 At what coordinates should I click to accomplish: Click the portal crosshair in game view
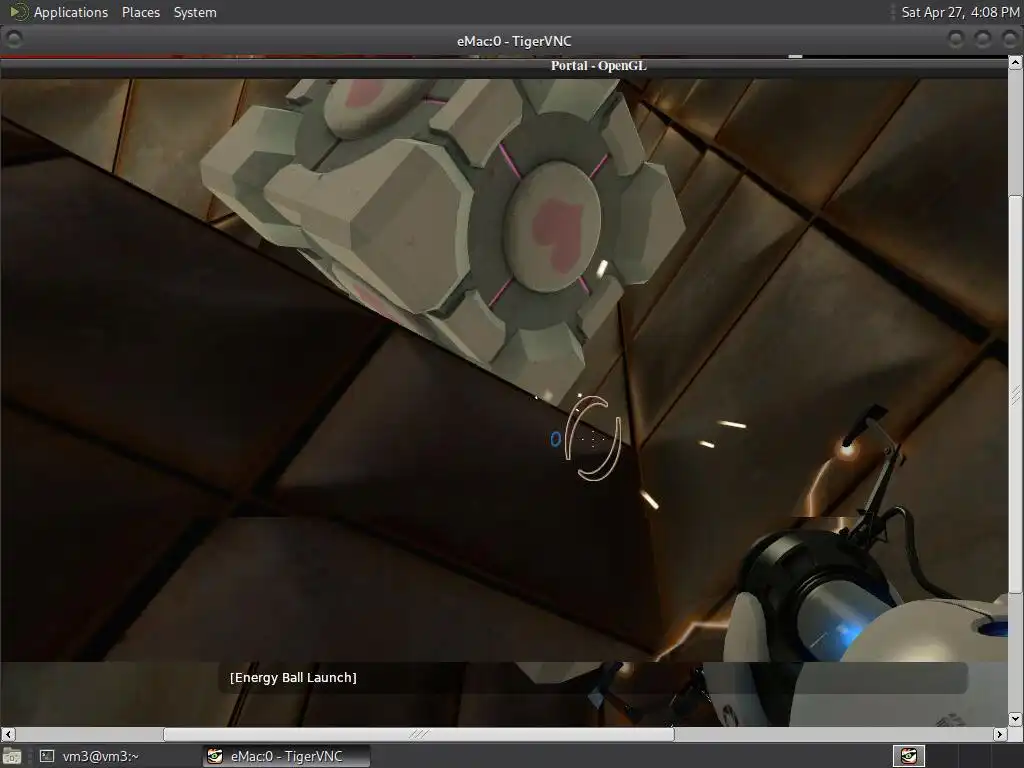[592, 439]
